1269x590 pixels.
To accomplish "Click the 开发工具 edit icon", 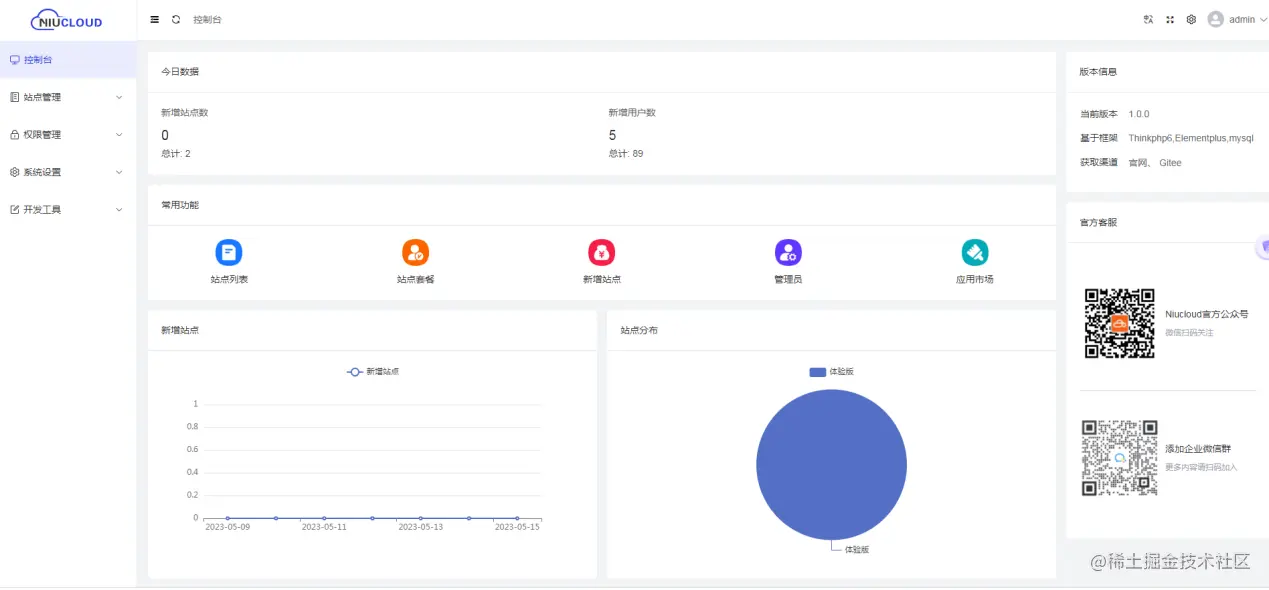I will click(x=14, y=210).
